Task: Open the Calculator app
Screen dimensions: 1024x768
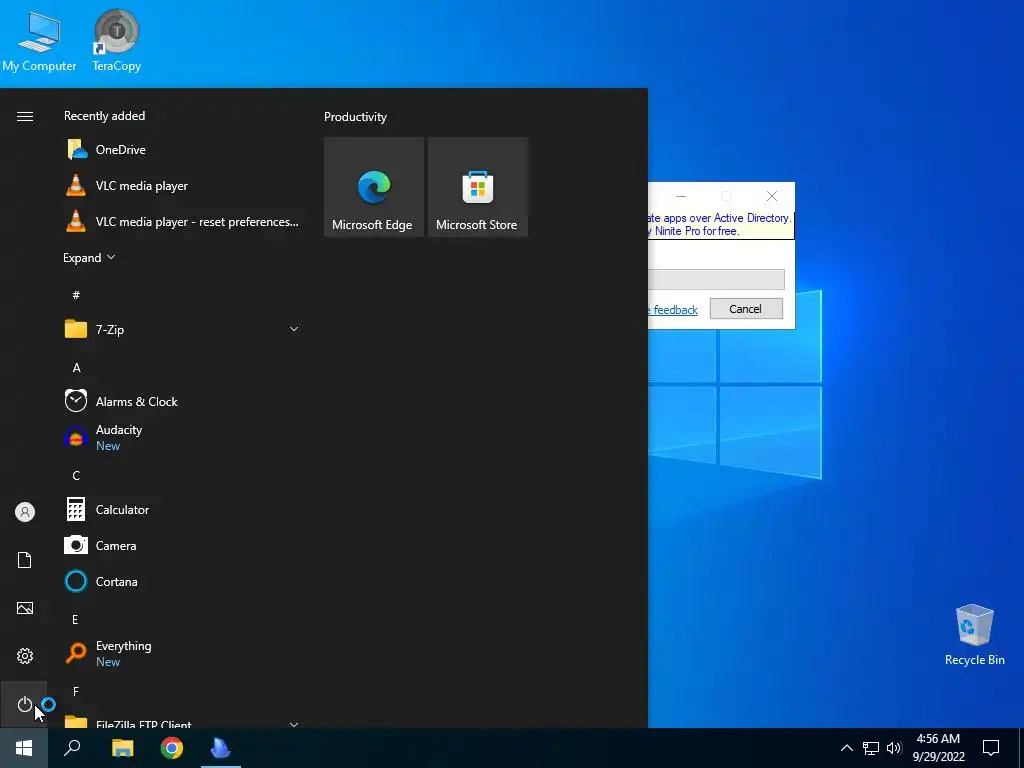Action: (x=182, y=509)
